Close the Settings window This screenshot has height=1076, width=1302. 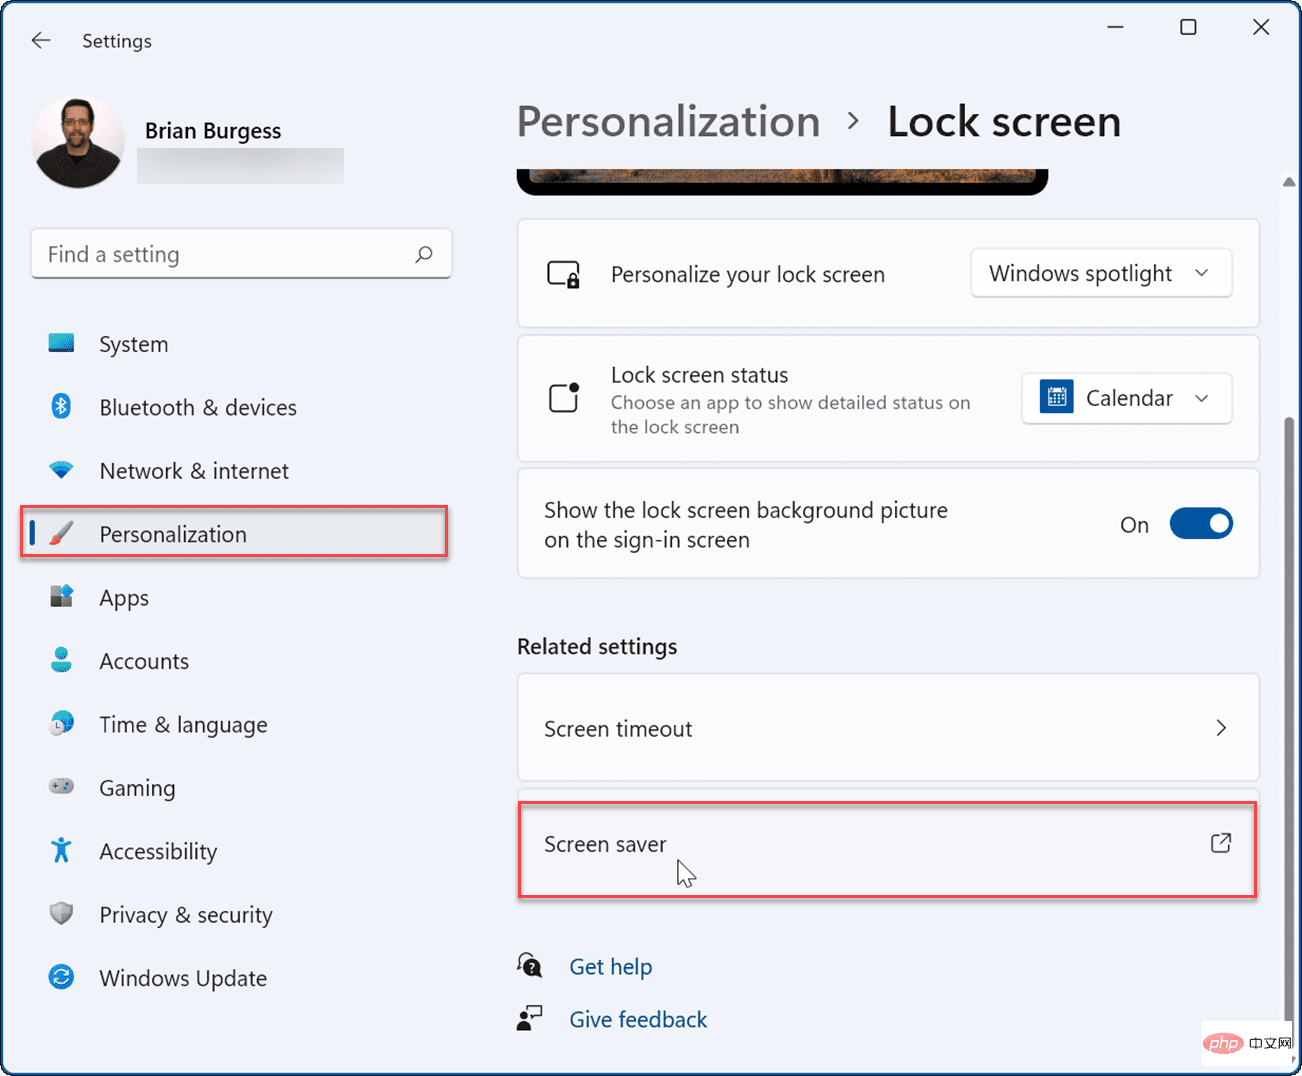[x=1261, y=28]
